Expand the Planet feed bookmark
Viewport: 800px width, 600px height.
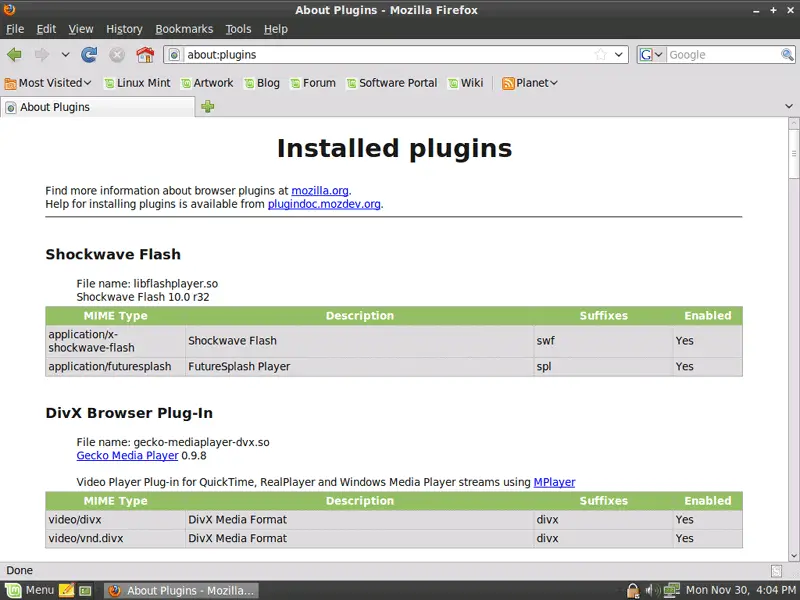(x=530, y=83)
